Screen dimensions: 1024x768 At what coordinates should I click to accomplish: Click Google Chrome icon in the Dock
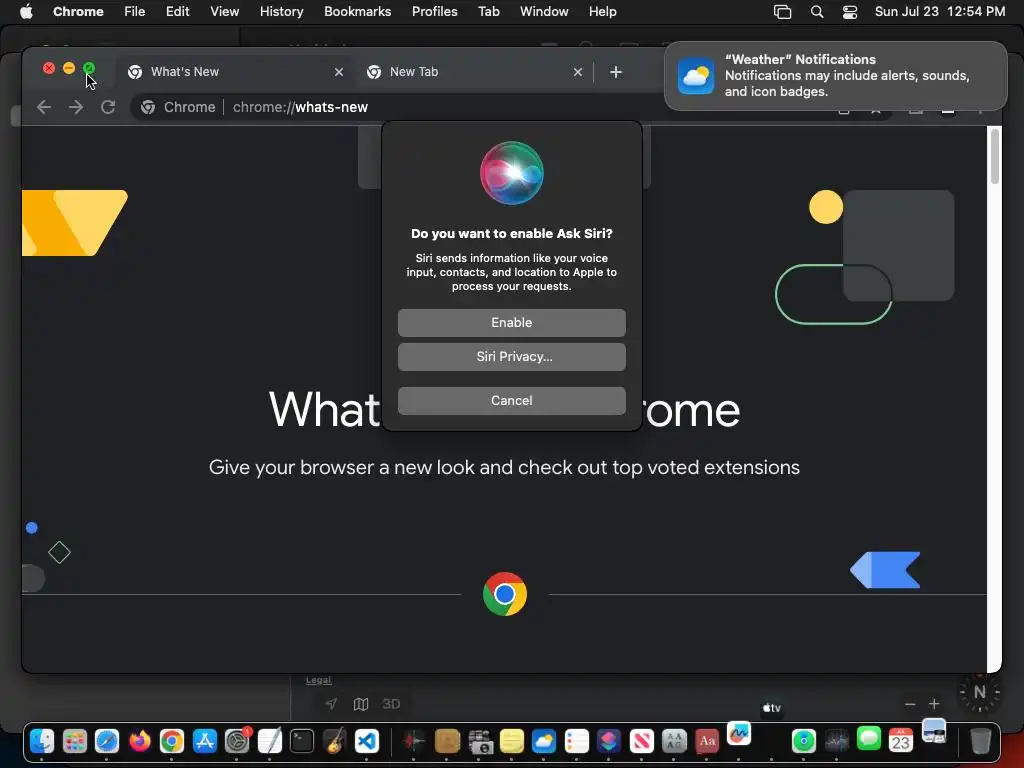(x=172, y=741)
